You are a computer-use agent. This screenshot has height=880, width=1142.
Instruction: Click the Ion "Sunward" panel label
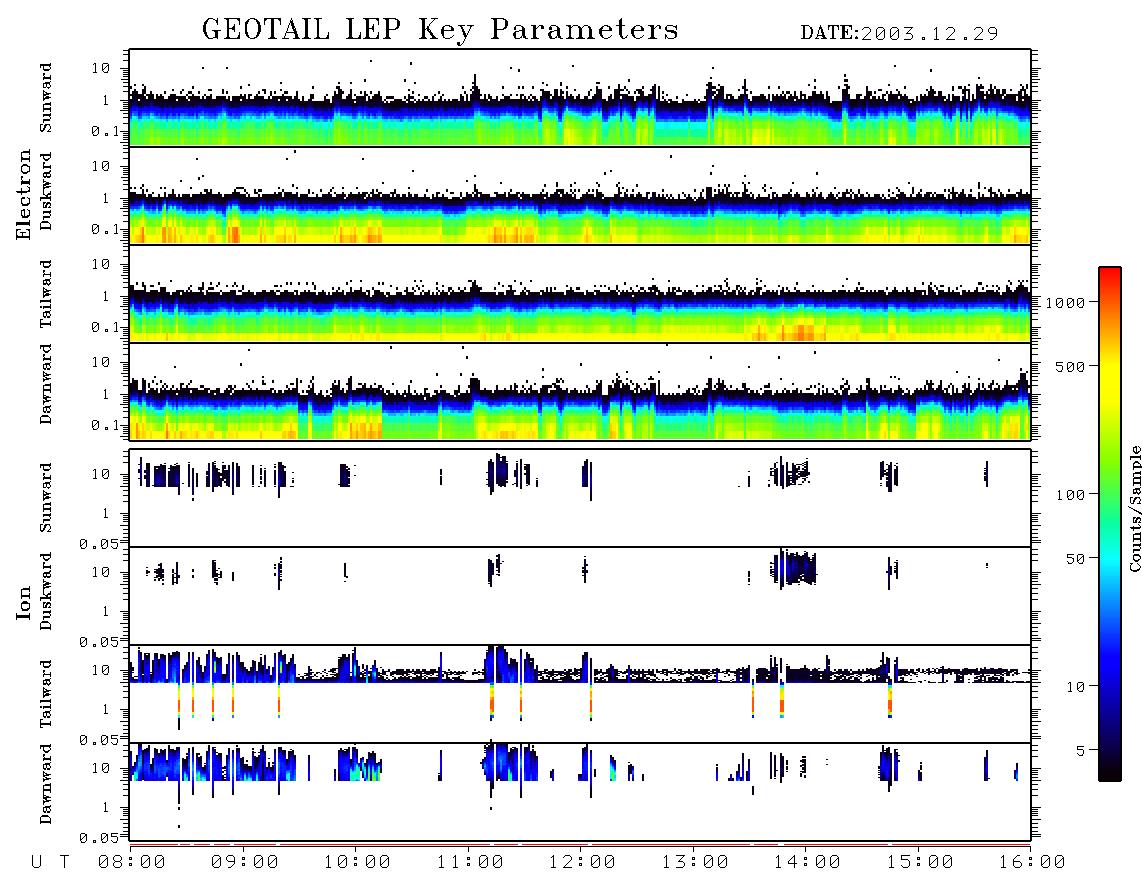click(46, 497)
